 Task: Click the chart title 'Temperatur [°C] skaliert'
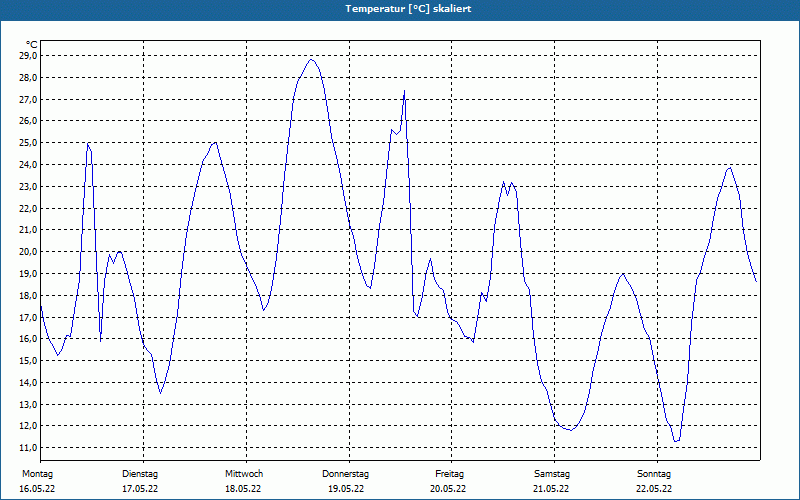tap(408, 9)
